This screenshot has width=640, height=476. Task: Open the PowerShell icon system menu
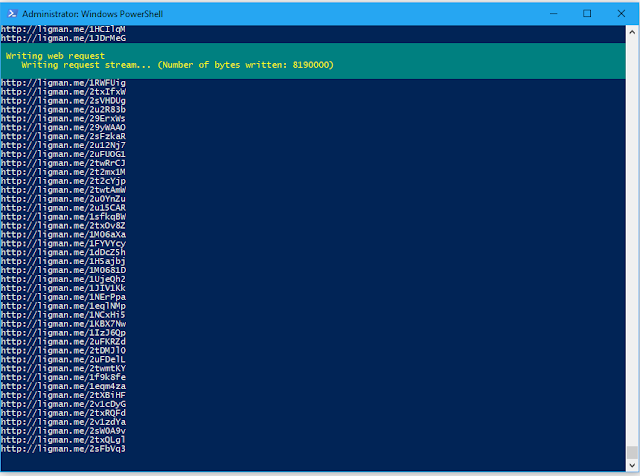click(12, 13)
